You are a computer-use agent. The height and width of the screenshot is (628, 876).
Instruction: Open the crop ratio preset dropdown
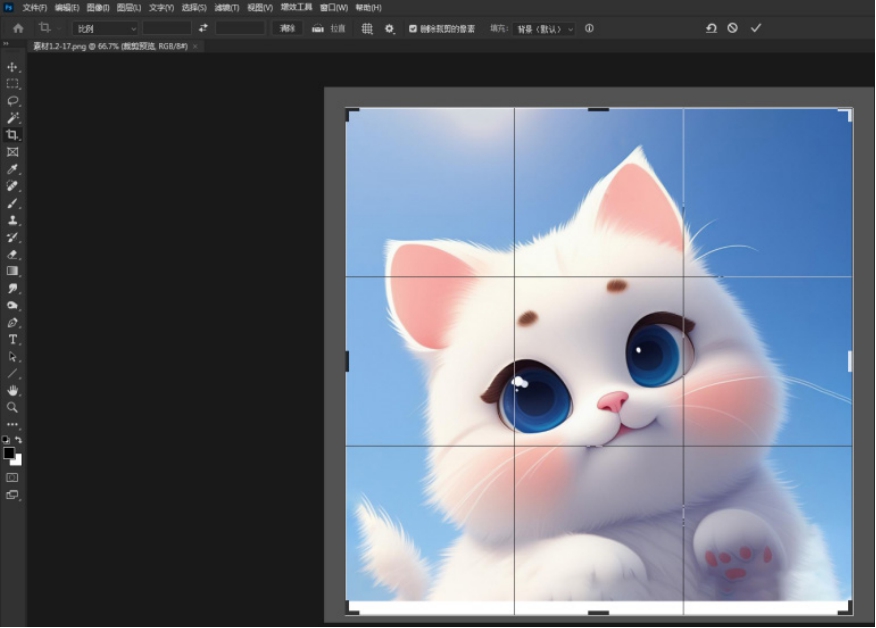(x=105, y=29)
